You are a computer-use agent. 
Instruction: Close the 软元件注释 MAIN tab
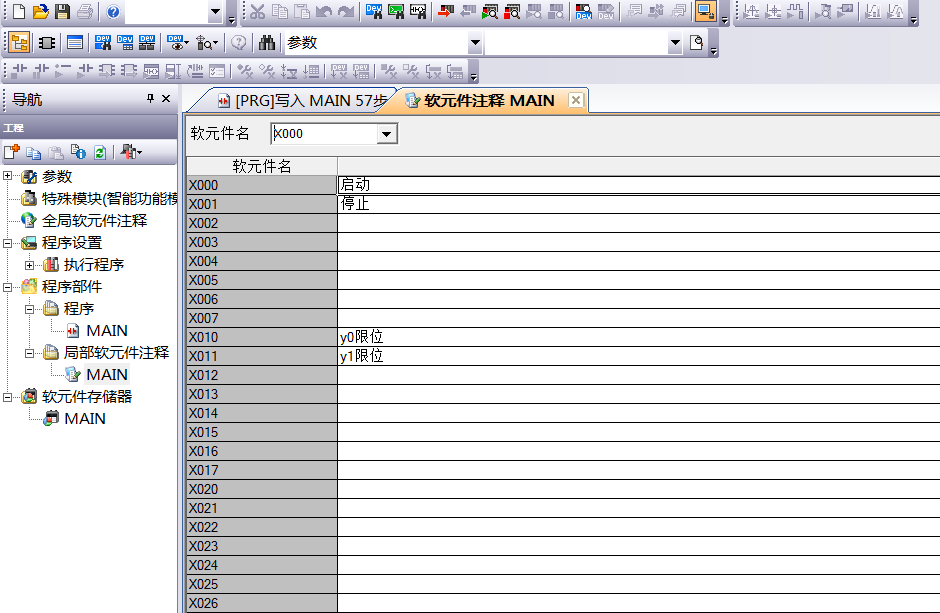575,100
